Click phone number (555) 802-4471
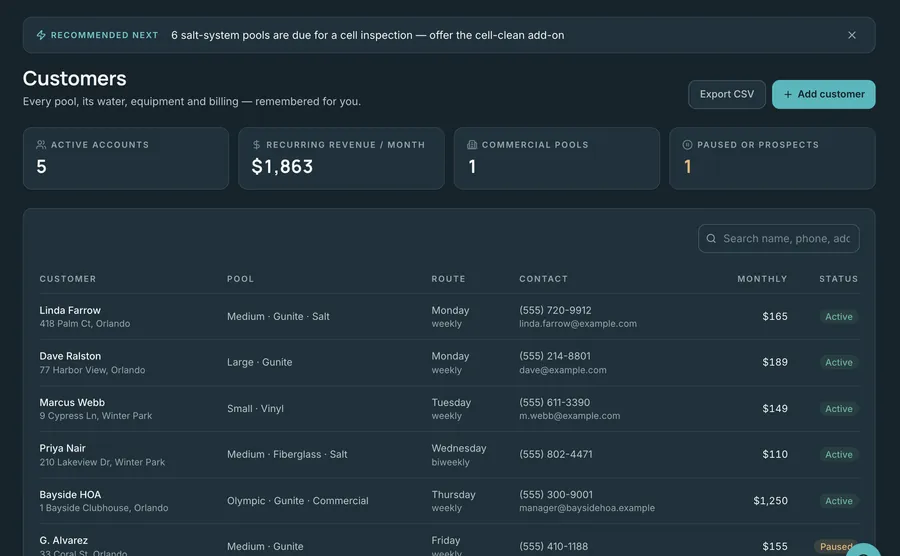 pyautogui.click(x=556, y=454)
